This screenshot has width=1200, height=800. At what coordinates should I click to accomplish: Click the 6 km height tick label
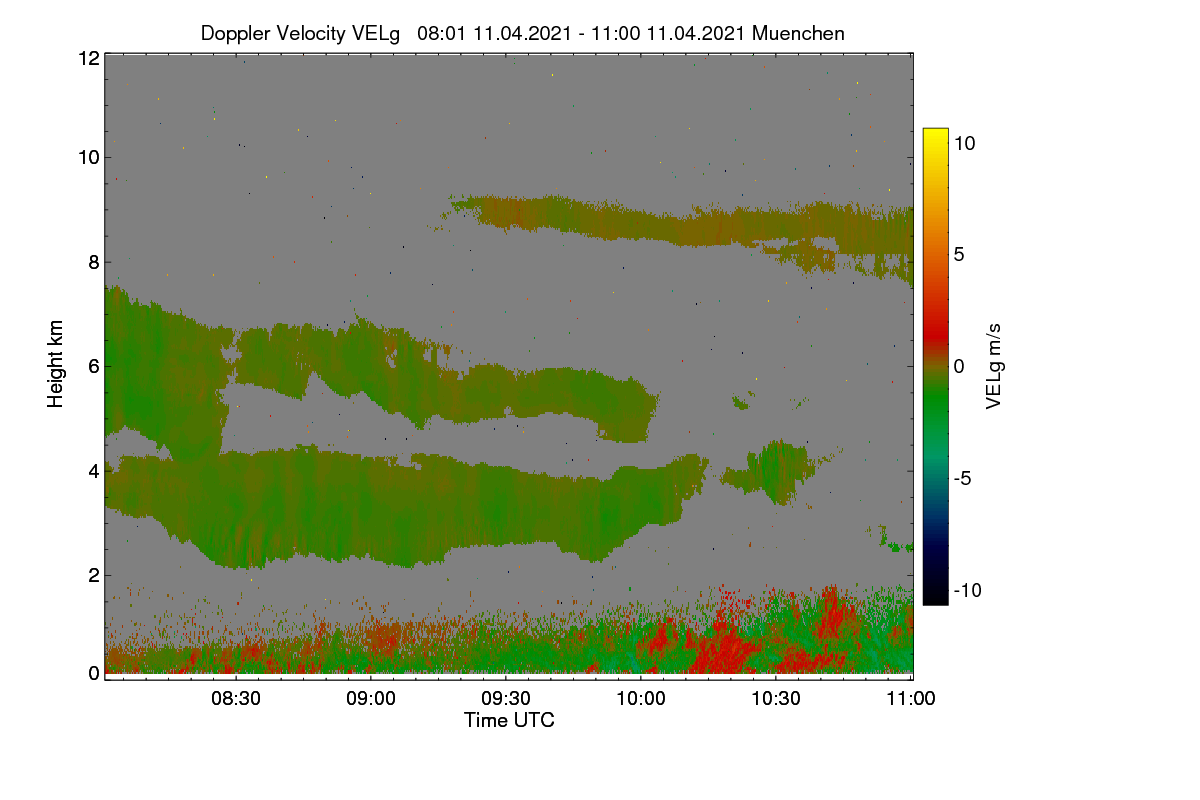93,366
